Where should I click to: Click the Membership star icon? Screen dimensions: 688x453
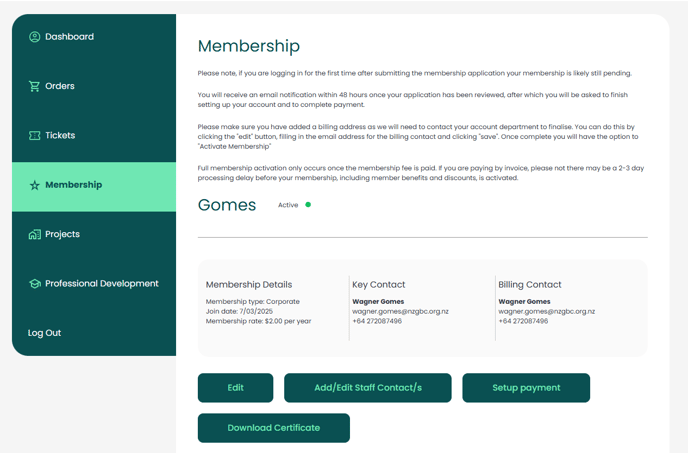[x=34, y=185]
